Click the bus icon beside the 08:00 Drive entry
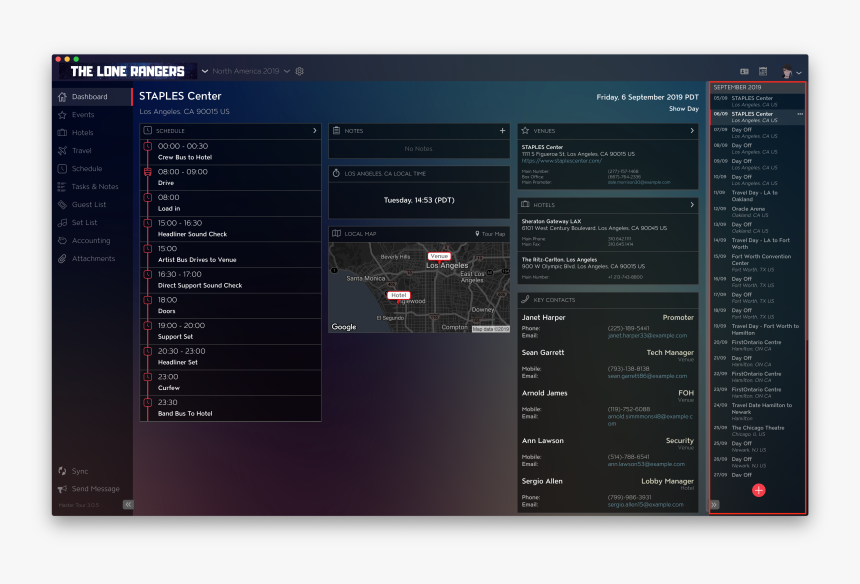The width and height of the screenshot is (860, 584). tap(148, 172)
